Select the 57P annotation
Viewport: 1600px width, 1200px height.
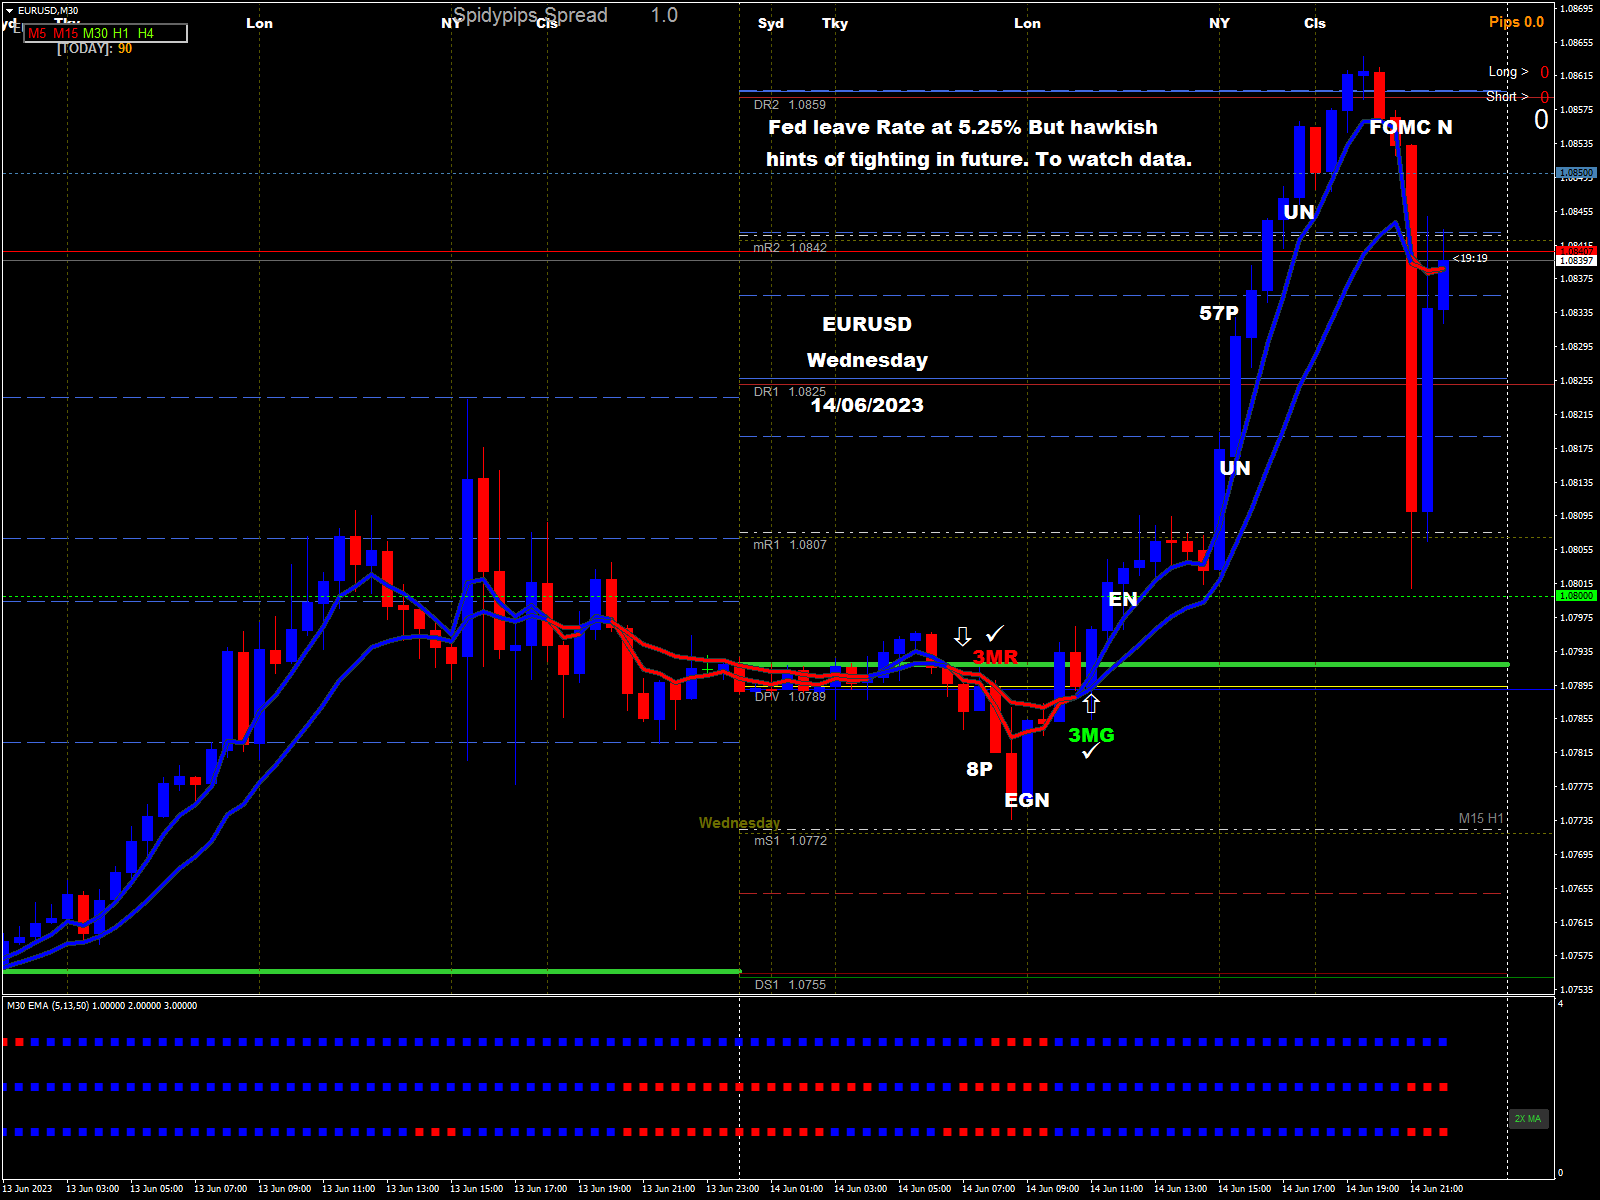tap(1219, 313)
